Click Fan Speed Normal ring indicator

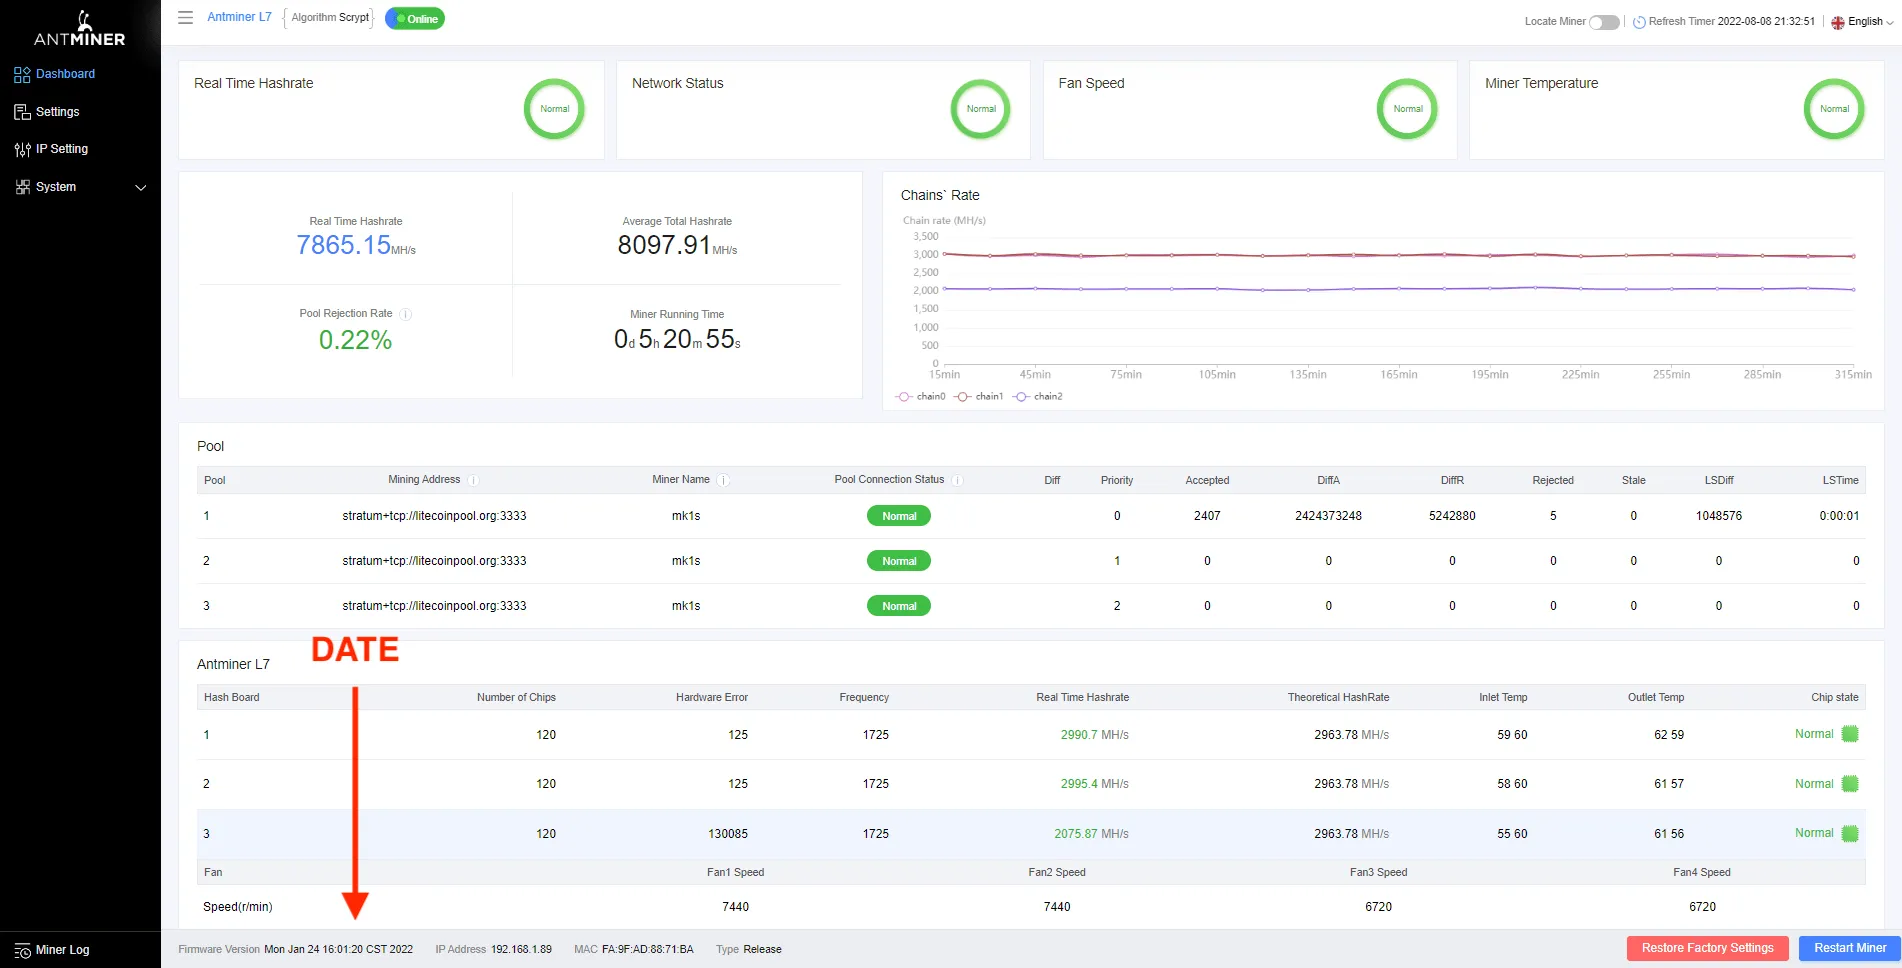[x=1407, y=109]
